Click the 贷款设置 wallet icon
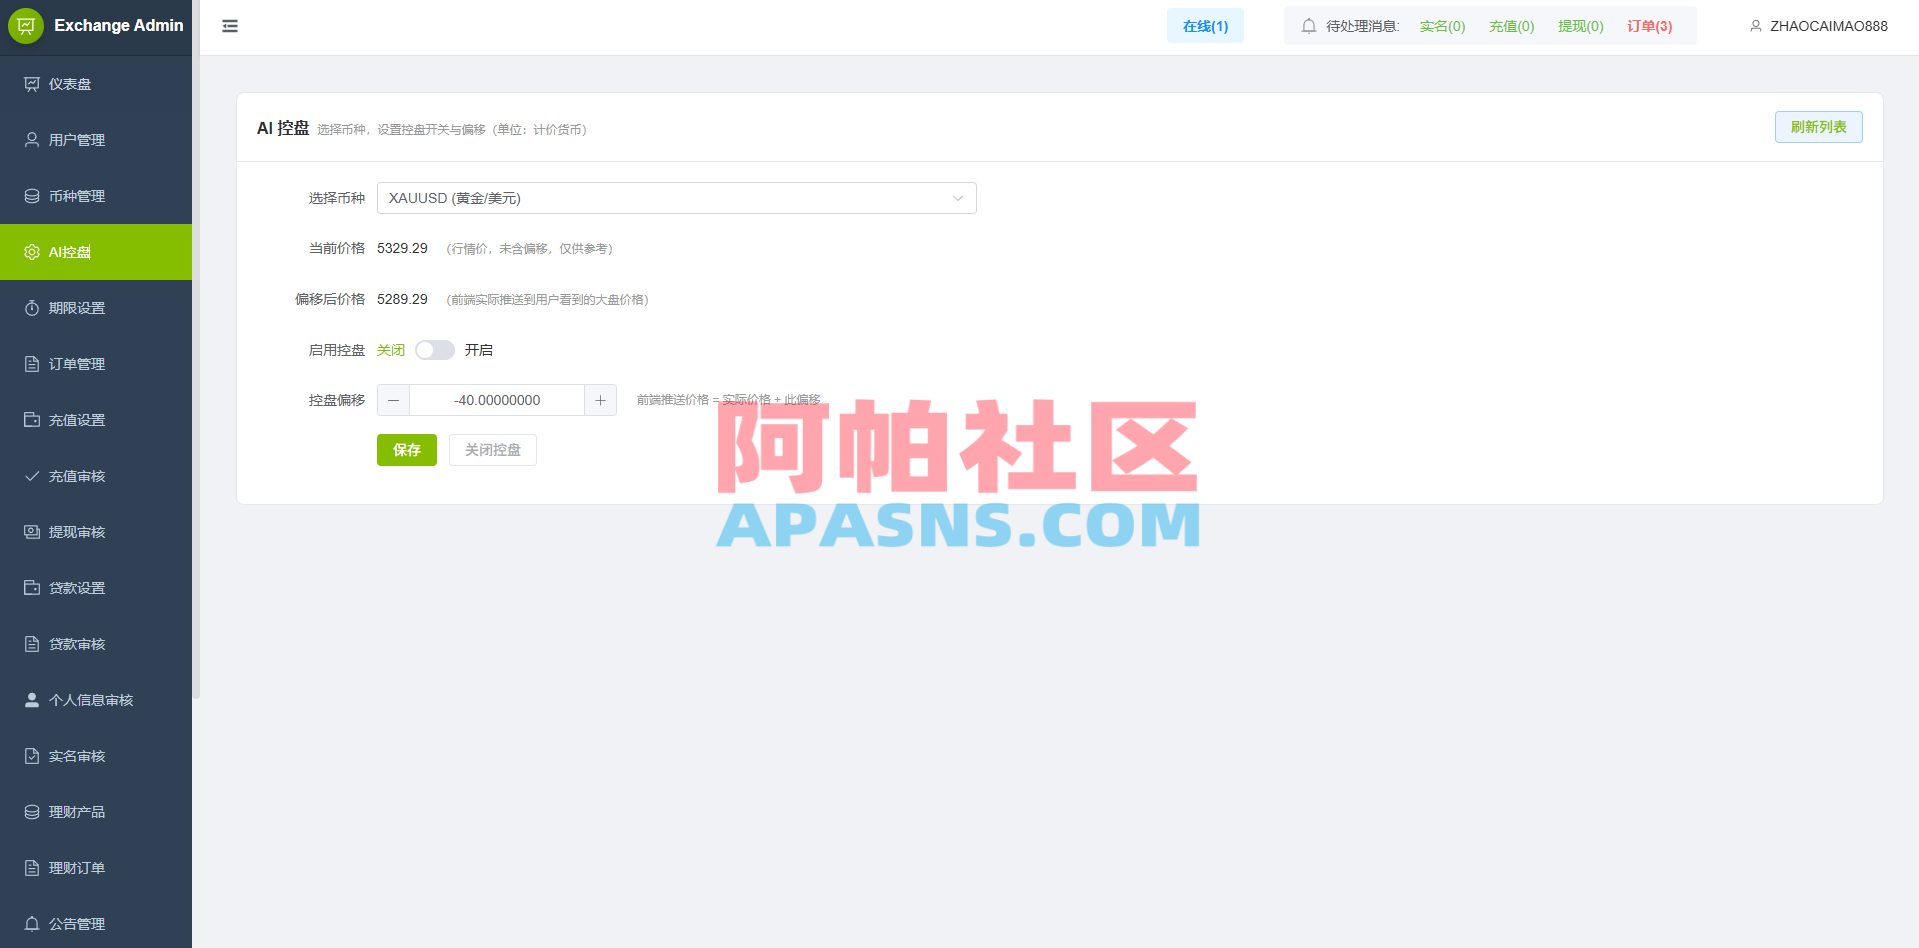Viewport: 1919px width, 948px height. coord(32,588)
